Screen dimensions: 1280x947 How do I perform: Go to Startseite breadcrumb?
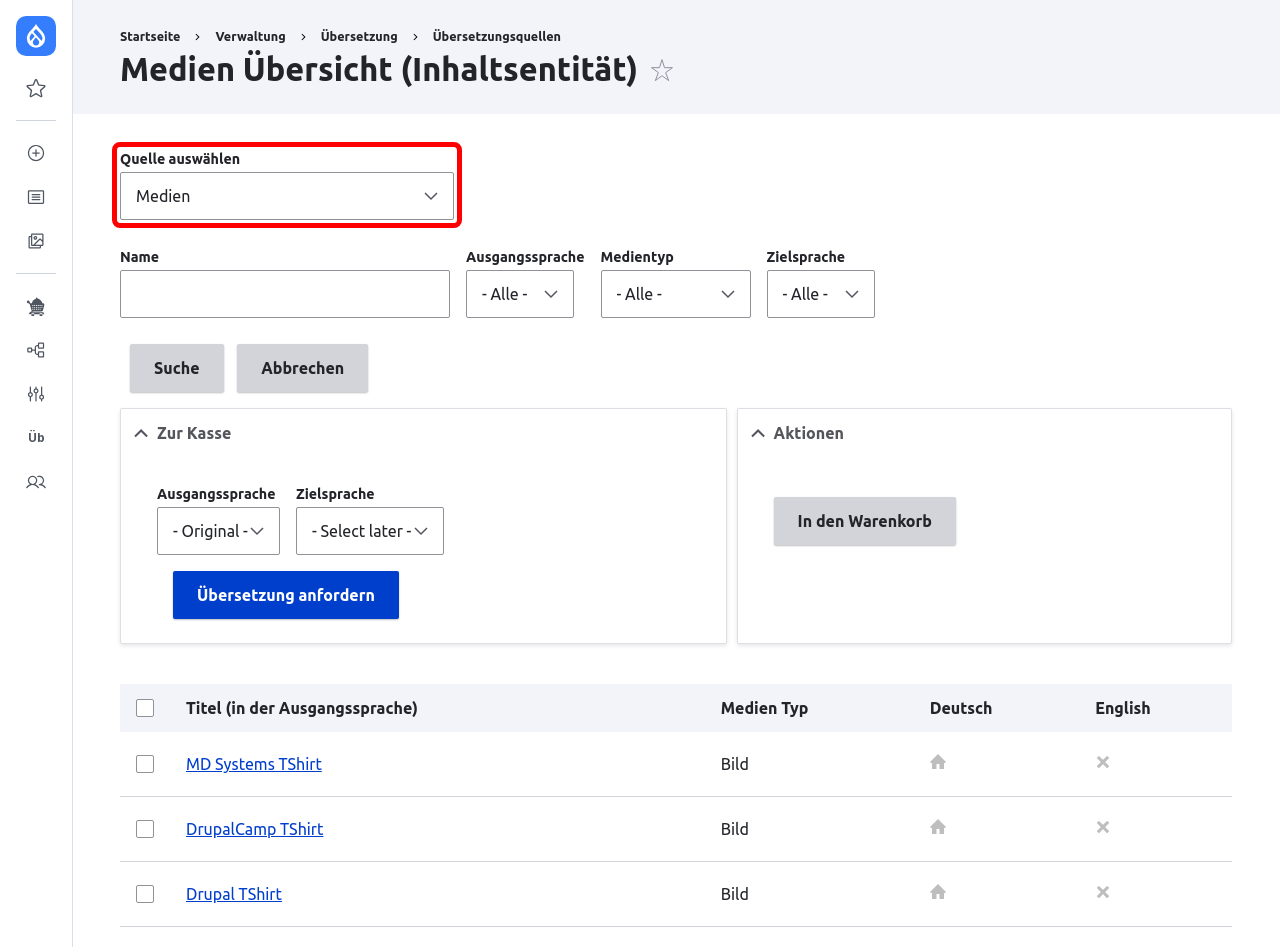[150, 36]
